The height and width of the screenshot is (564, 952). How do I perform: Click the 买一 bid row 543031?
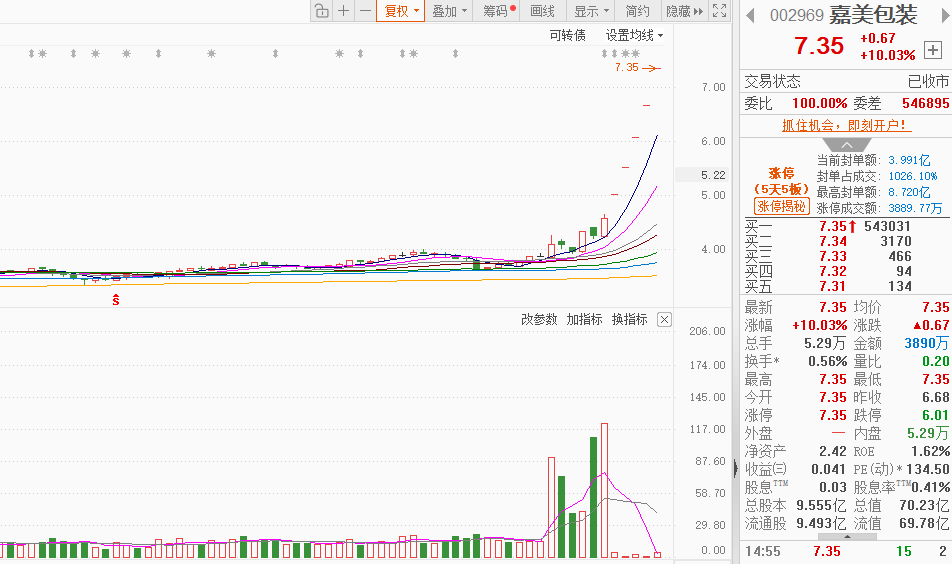(x=846, y=226)
